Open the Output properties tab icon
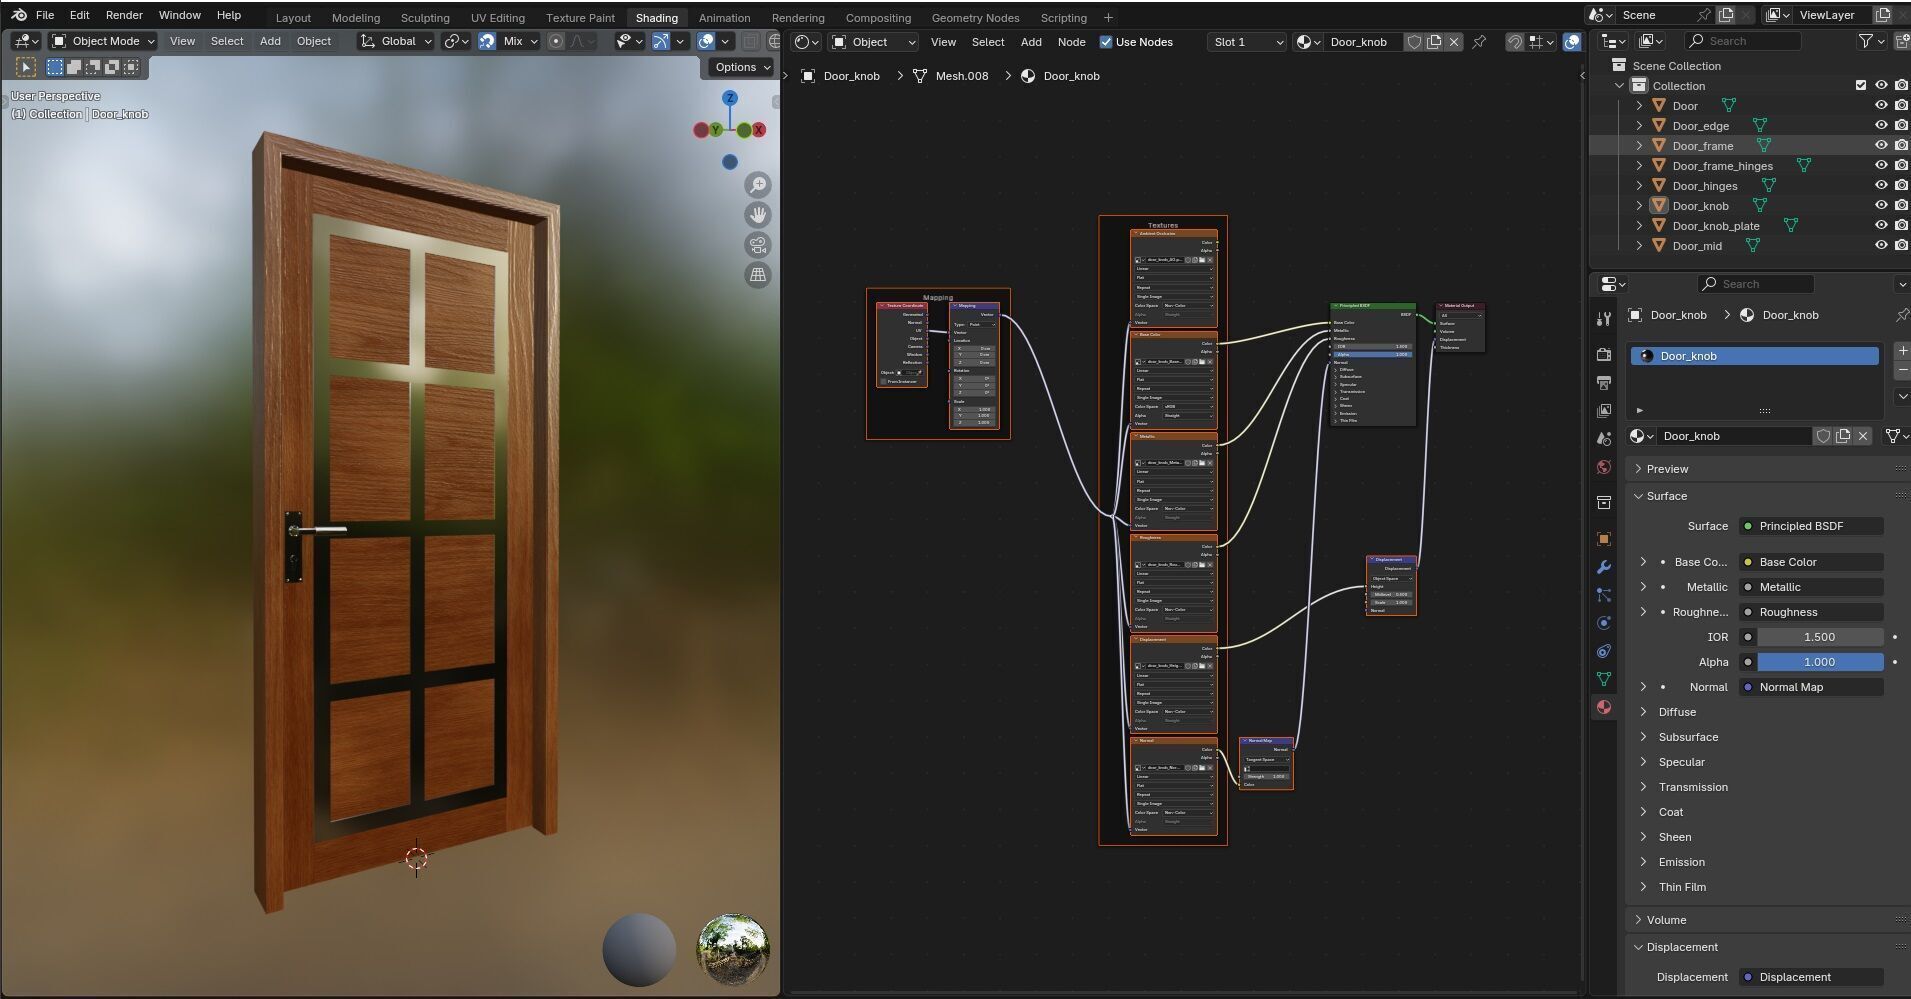The width and height of the screenshot is (1911, 999). point(1604,382)
